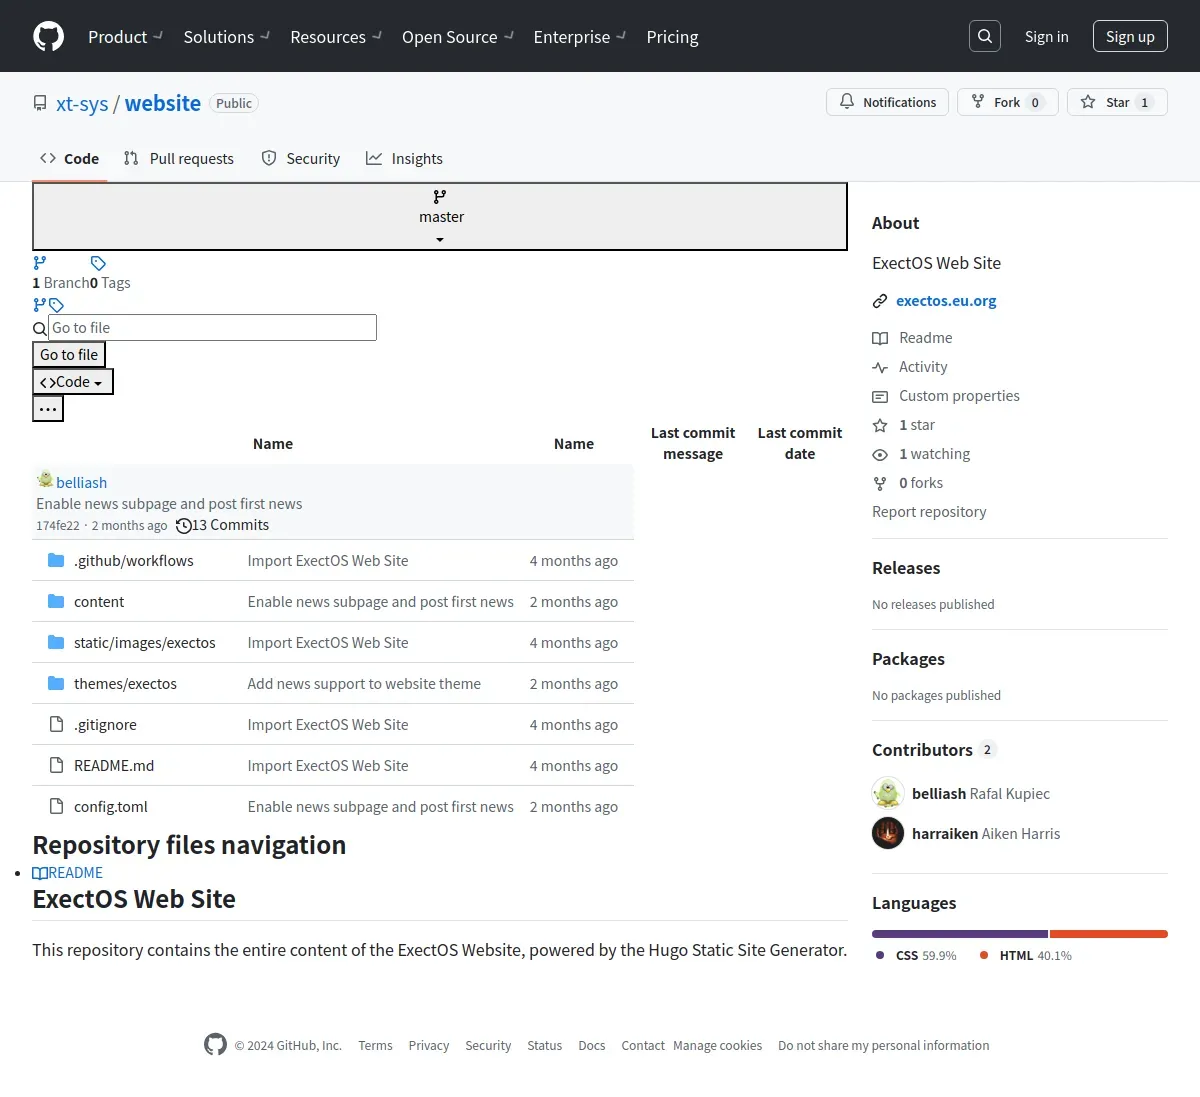1200x1097 pixels.
Task: Click the Readme book icon in About
Action: coord(880,338)
